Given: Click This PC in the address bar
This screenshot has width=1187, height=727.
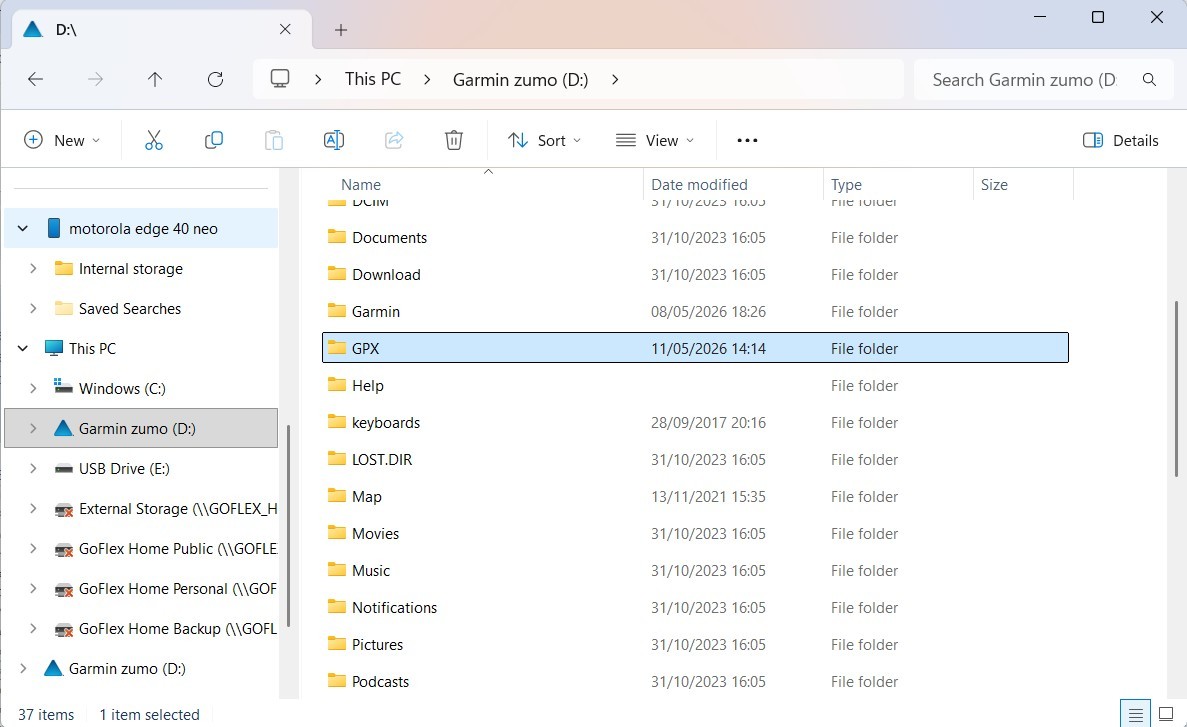Looking at the screenshot, I should pos(372,79).
